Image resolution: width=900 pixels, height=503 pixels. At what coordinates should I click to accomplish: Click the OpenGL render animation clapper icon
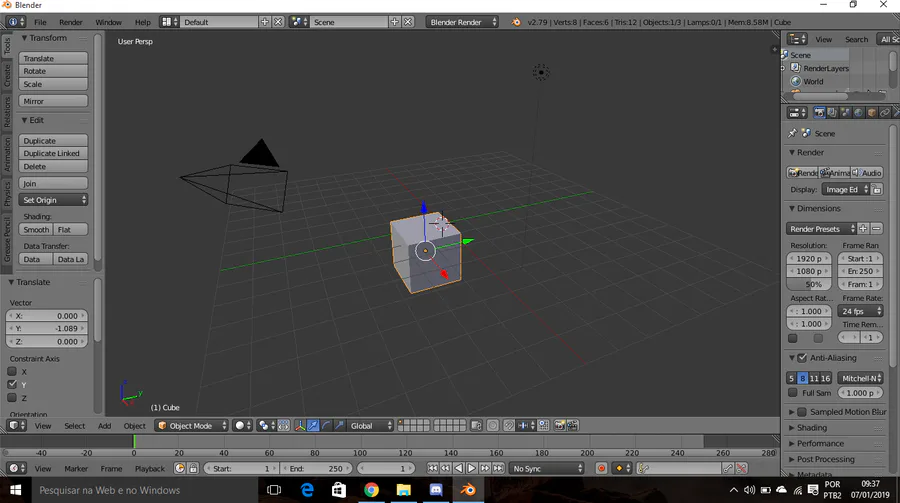[x=572, y=425]
